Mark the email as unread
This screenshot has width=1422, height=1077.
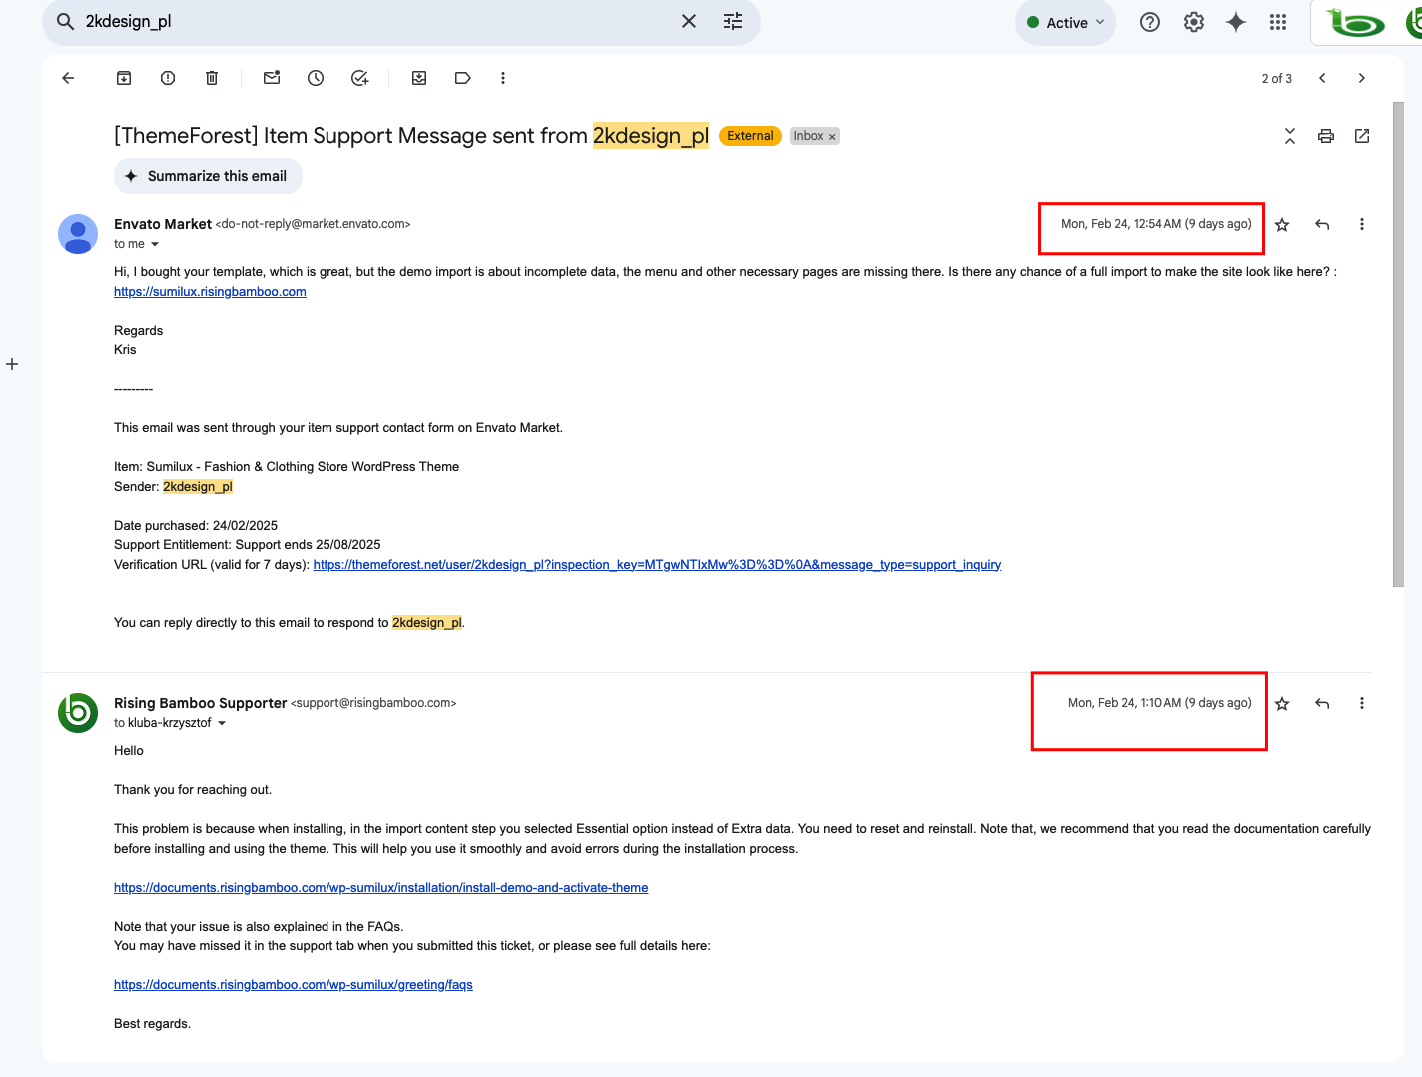(x=272, y=78)
